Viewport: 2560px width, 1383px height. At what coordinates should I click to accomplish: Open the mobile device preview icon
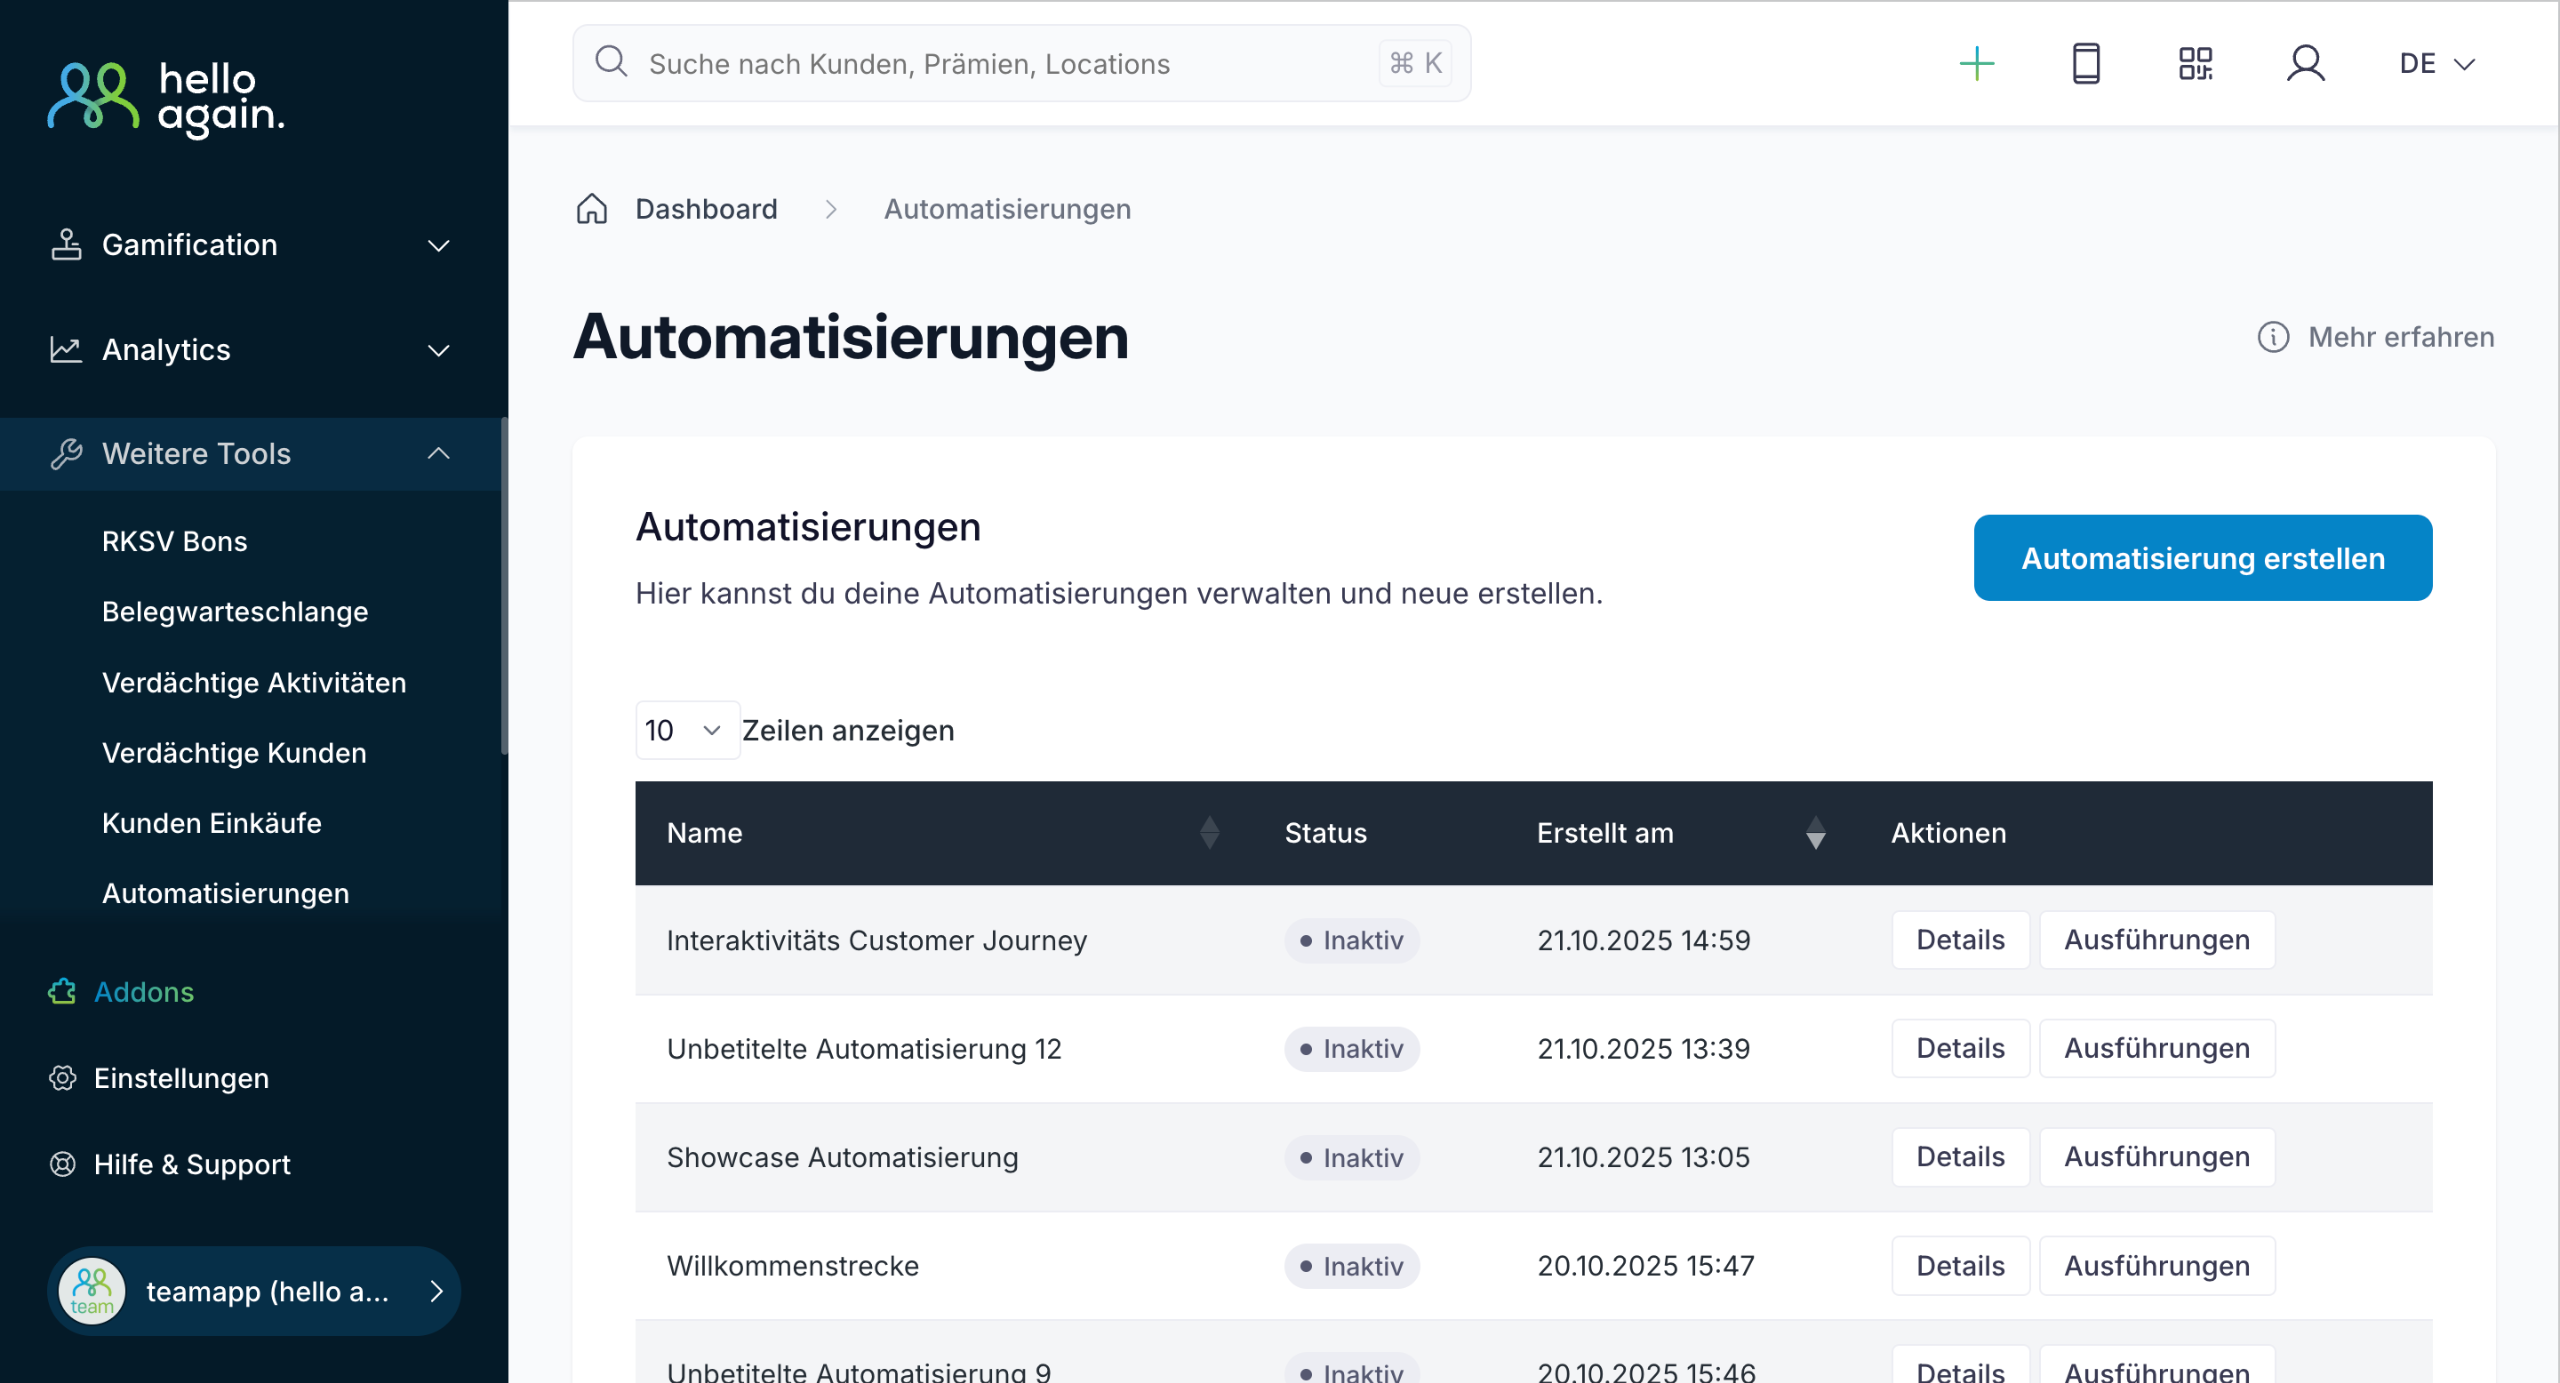2085,64
